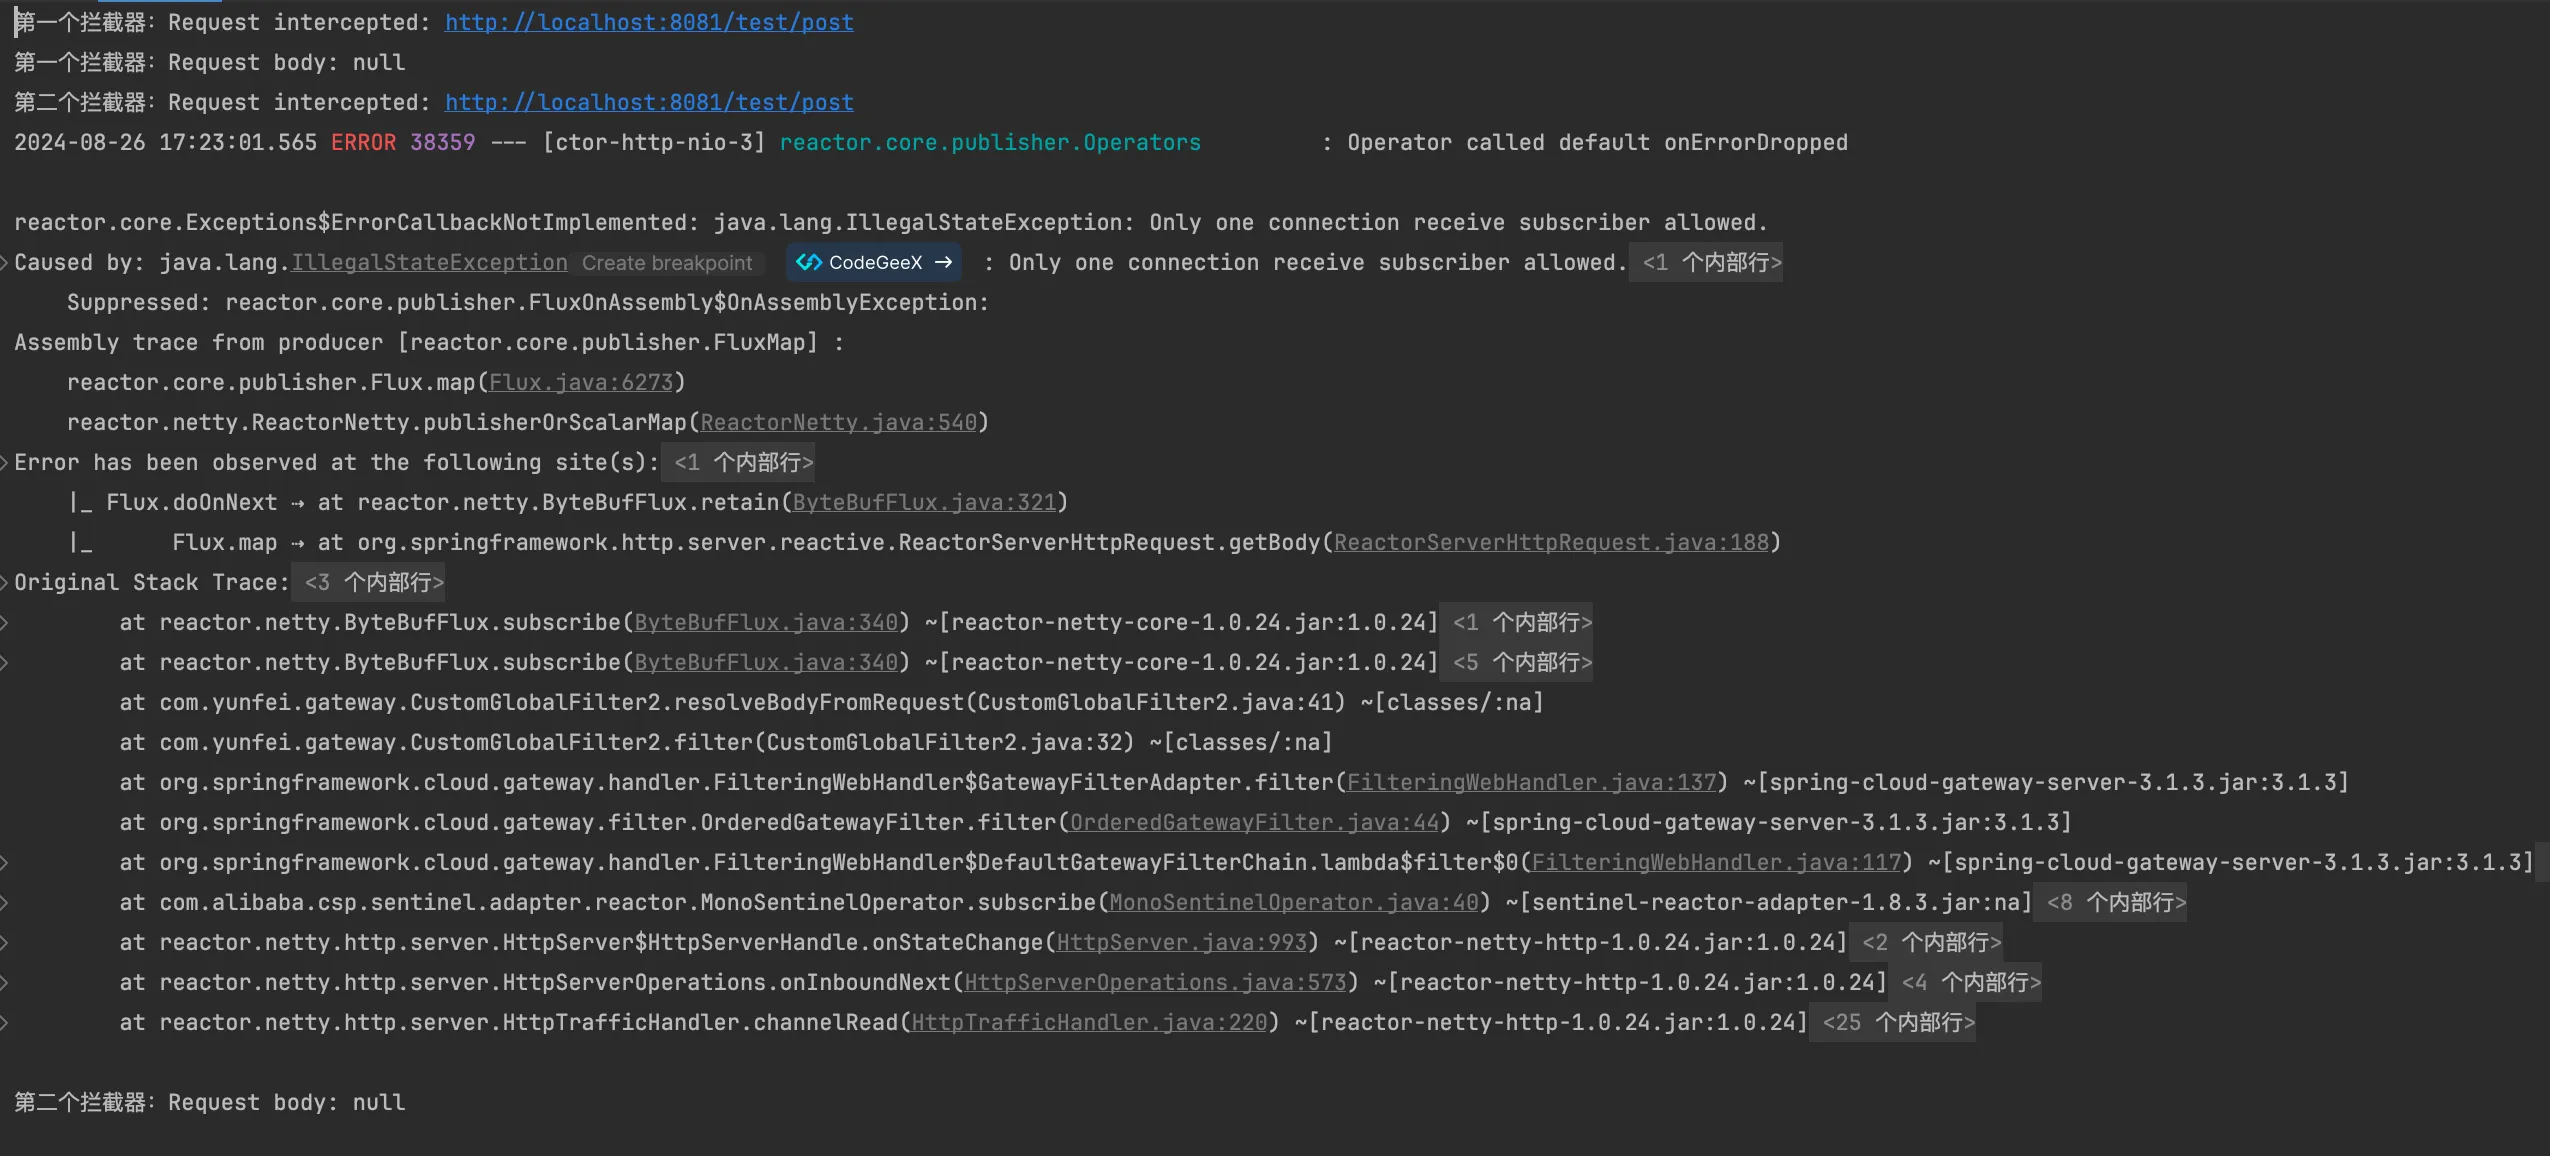This screenshot has width=2550, height=1156.
Task: Expand the 1 folded line after first ByteBufFlux.subscribe
Action: [x=1516, y=622]
